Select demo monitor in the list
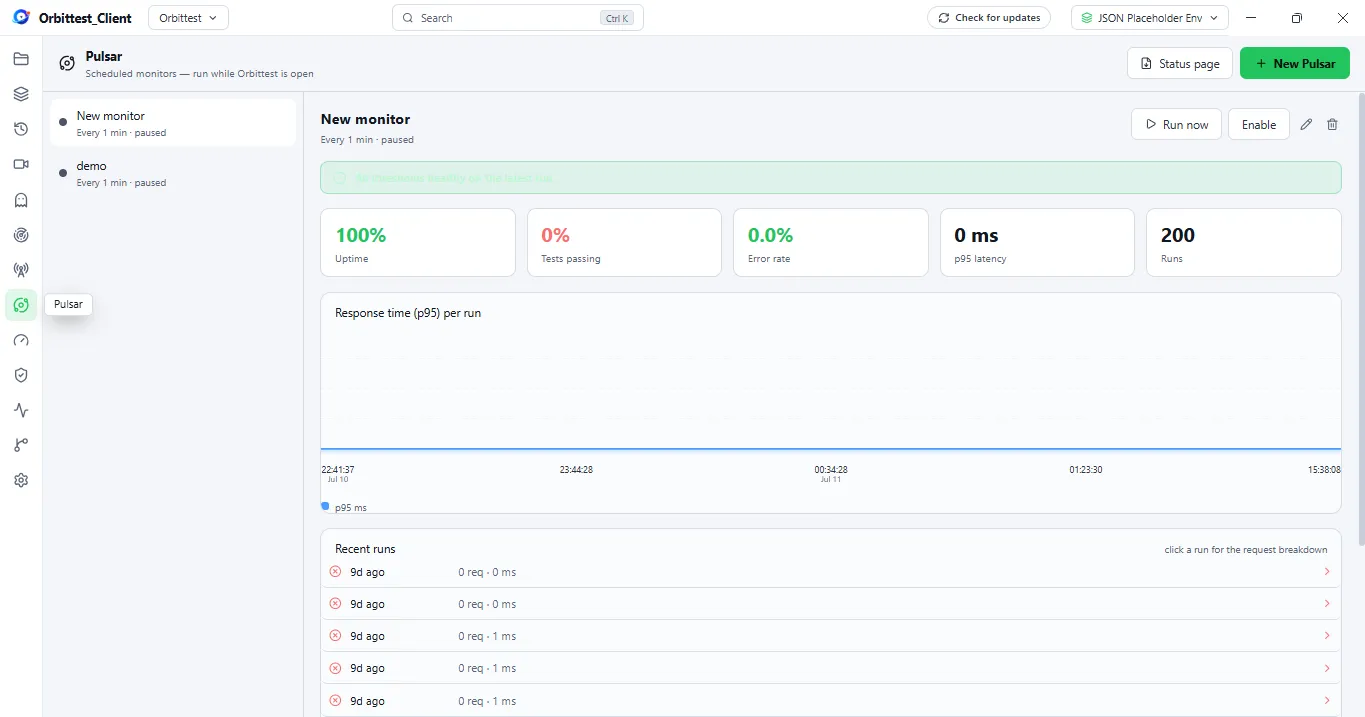The width and height of the screenshot is (1365, 717). pos(173,173)
